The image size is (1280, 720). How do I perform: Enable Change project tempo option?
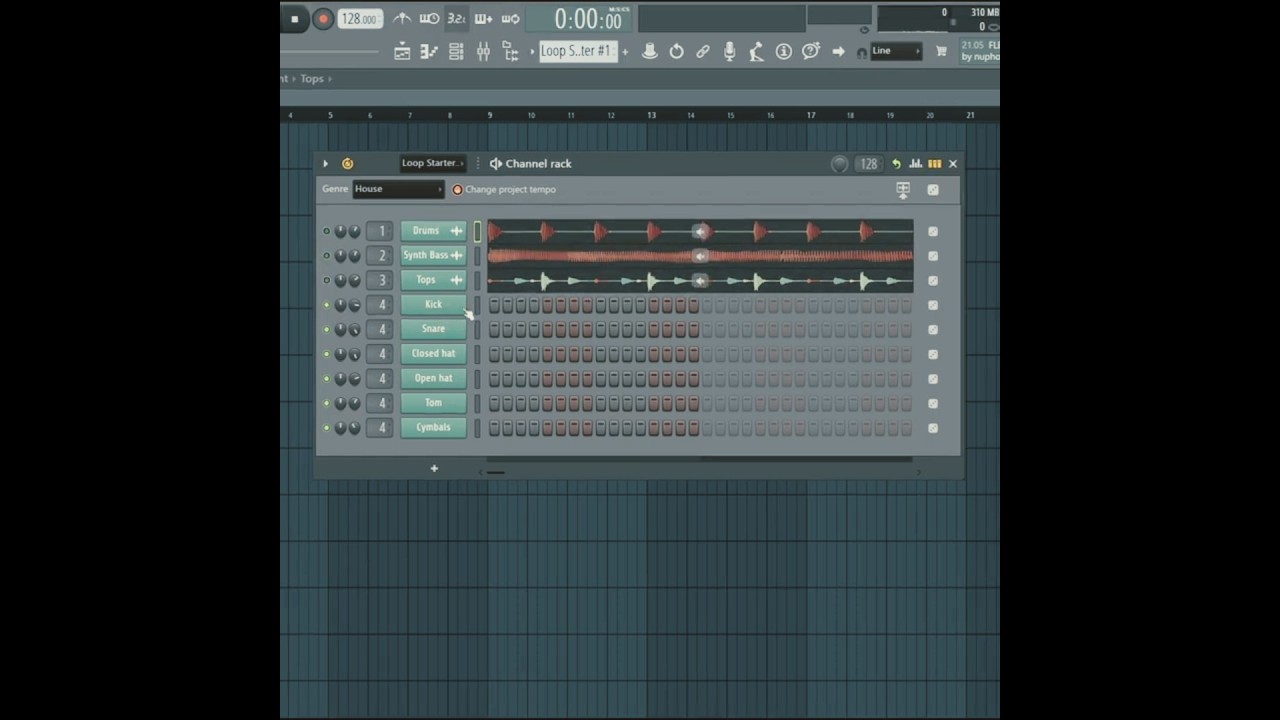coord(504,189)
